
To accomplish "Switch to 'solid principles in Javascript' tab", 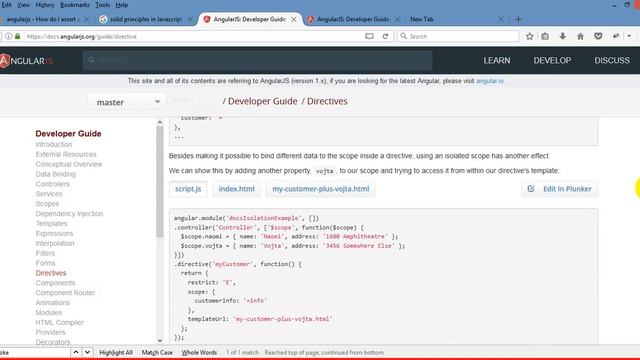I will 146,19.
